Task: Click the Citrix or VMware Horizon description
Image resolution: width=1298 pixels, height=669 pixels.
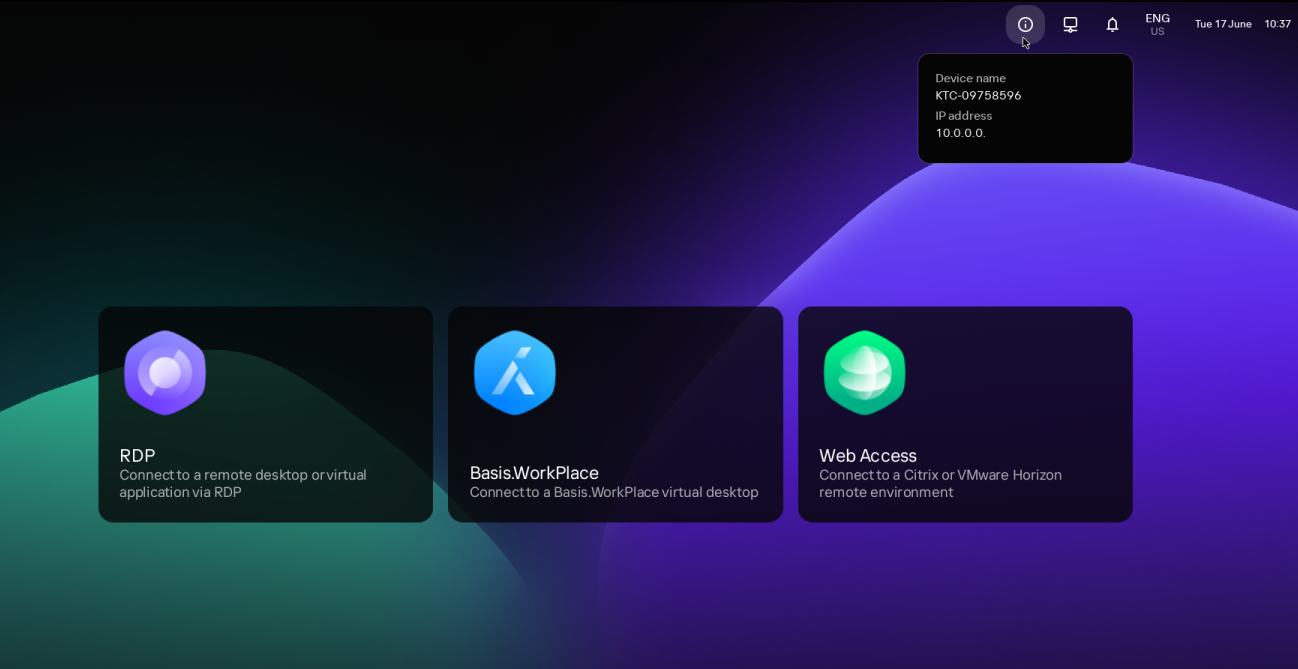Action: tap(940, 484)
